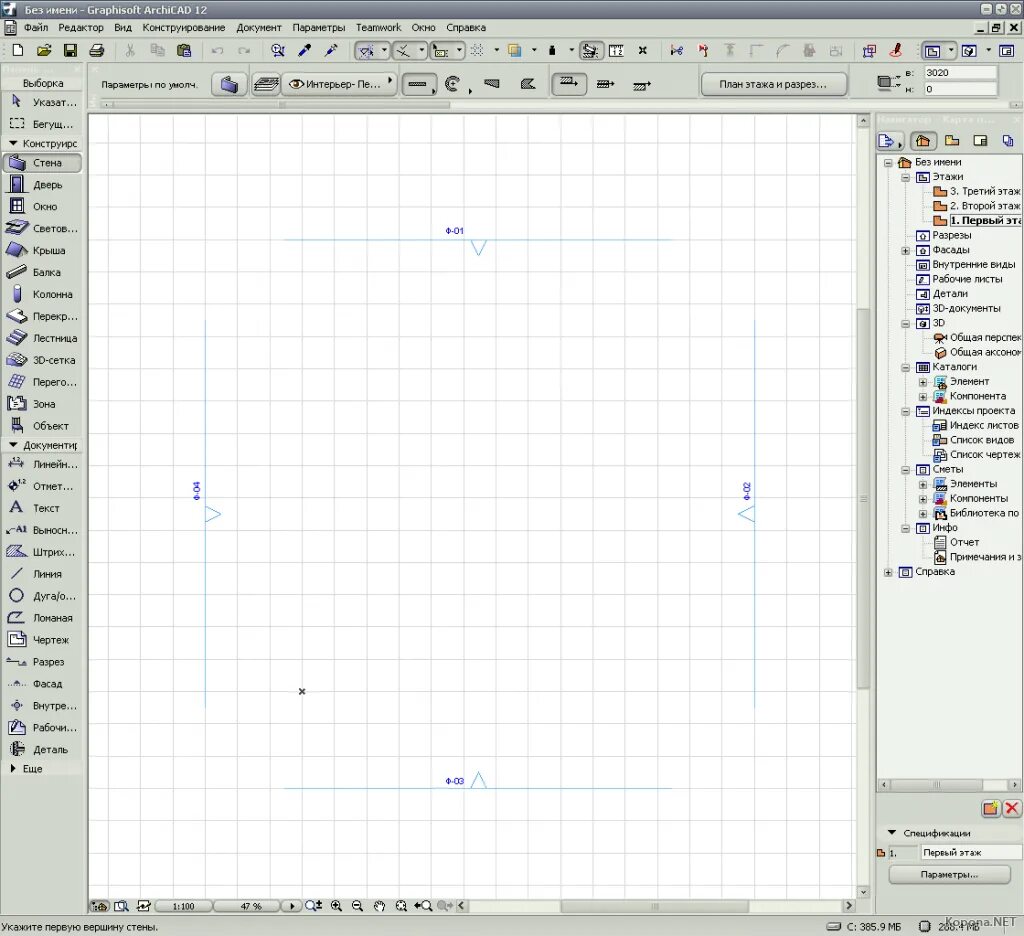
Task: Select the Фасад (Elevation) tool
Action: [43, 683]
